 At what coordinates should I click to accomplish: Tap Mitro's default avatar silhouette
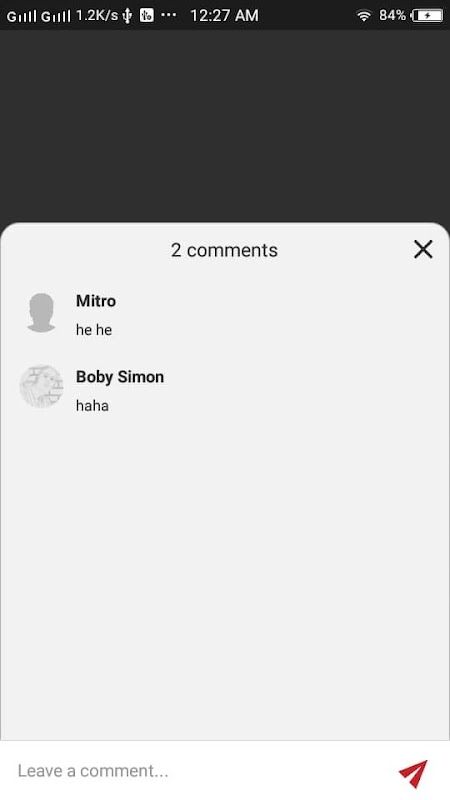pyautogui.click(x=41, y=313)
